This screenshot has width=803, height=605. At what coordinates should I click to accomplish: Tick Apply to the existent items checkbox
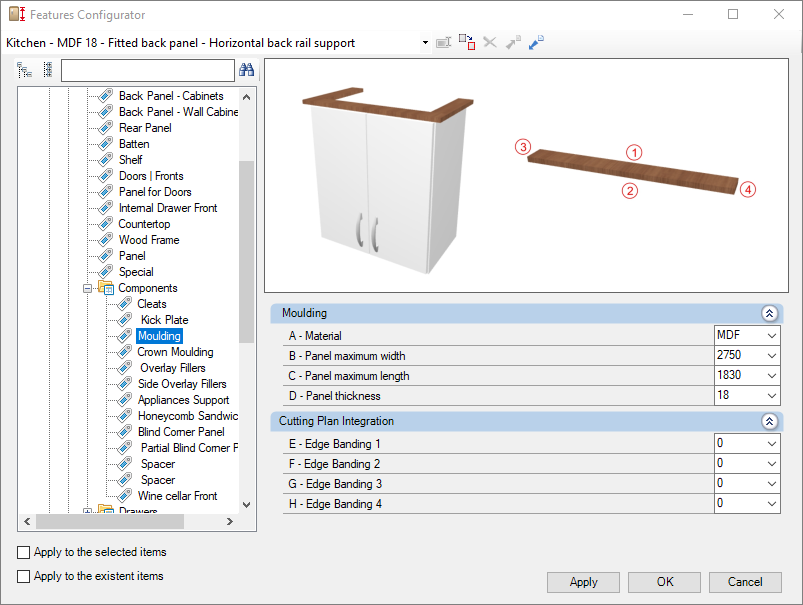pos(24,576)
